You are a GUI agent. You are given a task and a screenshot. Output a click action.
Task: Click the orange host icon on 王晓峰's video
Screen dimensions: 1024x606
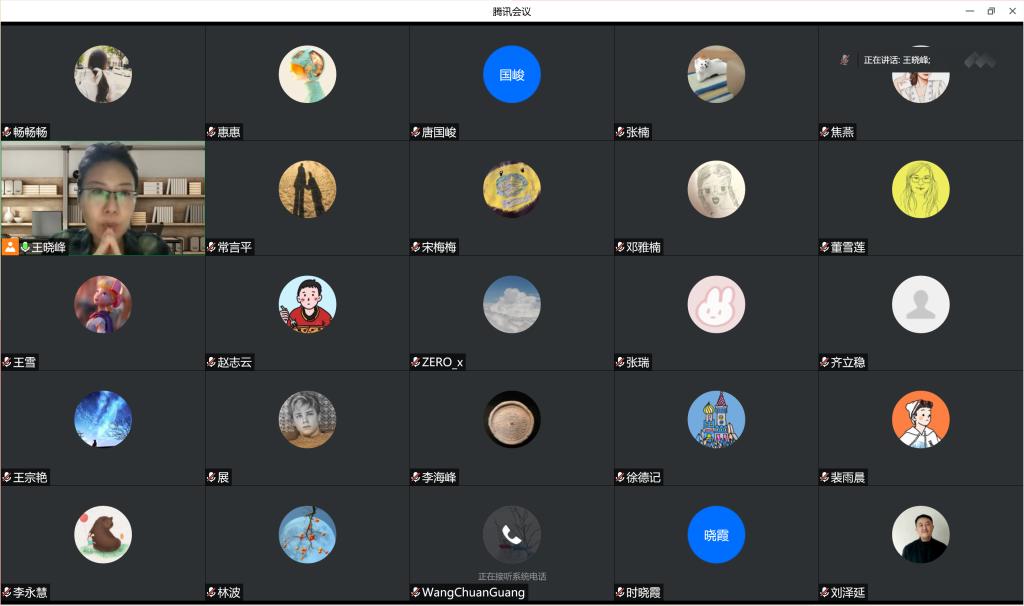[x=10, y=247]
